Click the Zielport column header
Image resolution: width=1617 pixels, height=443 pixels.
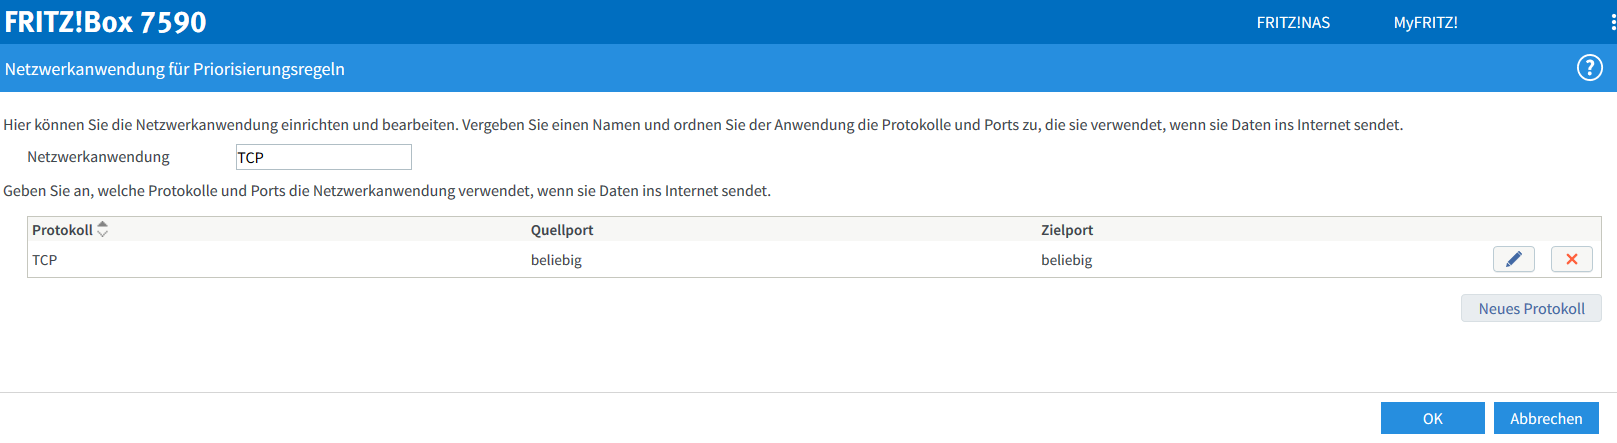tap(1067, 230)
